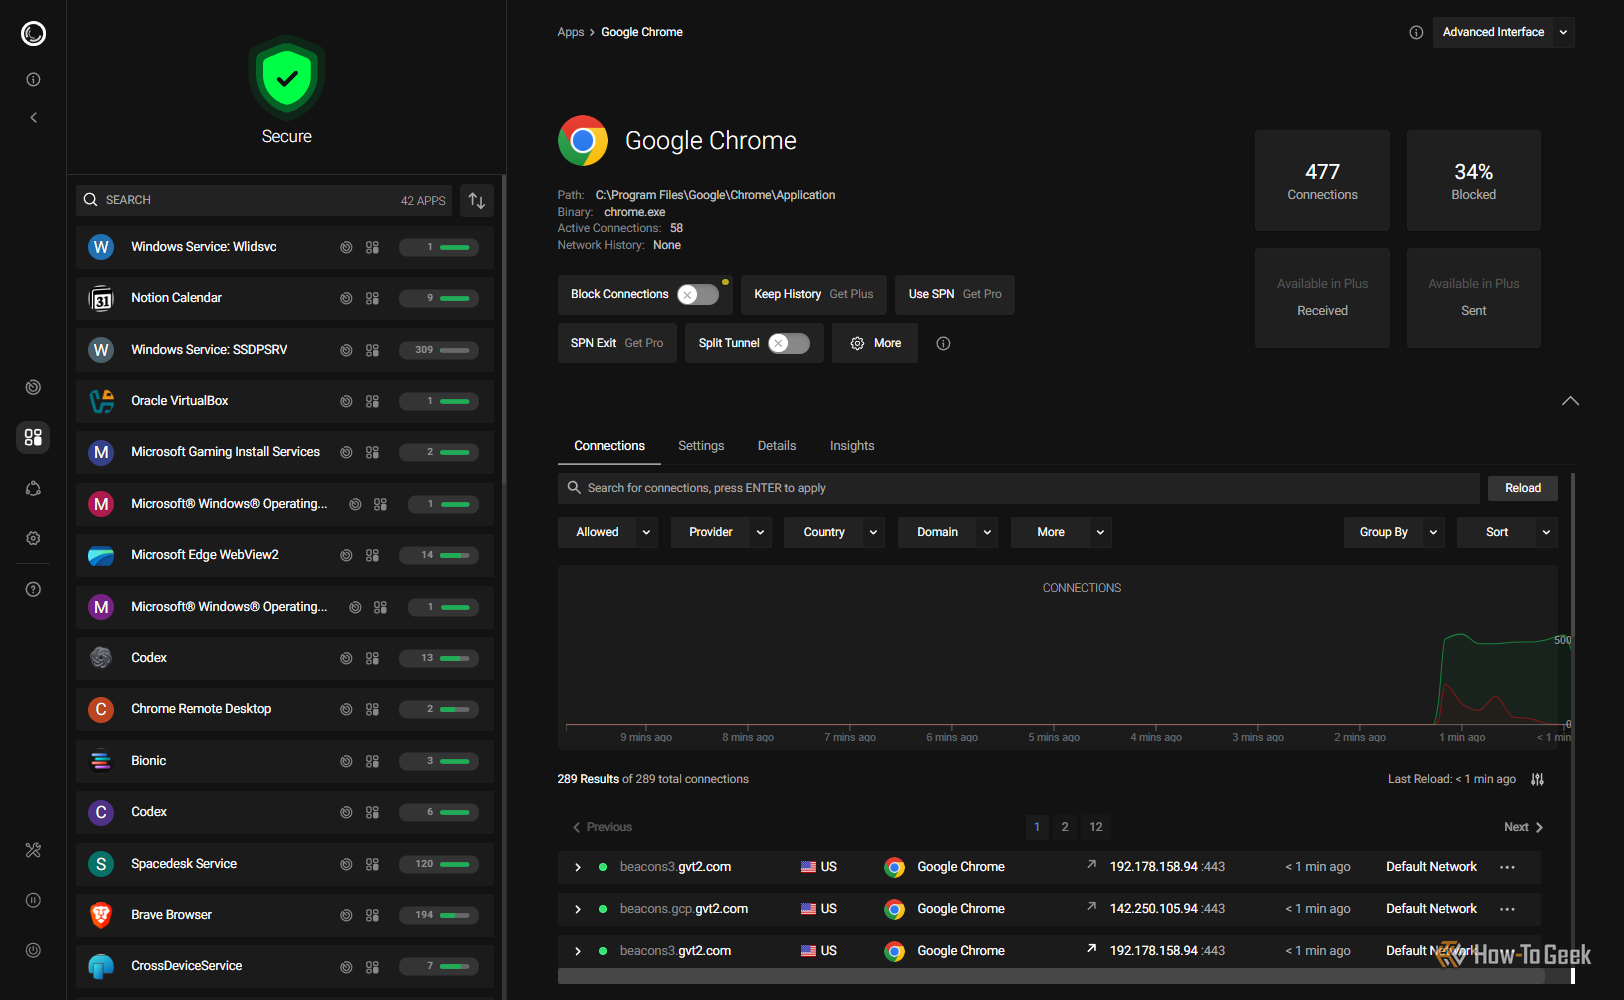Screen dimensions: 1624x1000
Task: Expand the beacons.gcp.gvt2.com connection row
Action: coord(578,909)
